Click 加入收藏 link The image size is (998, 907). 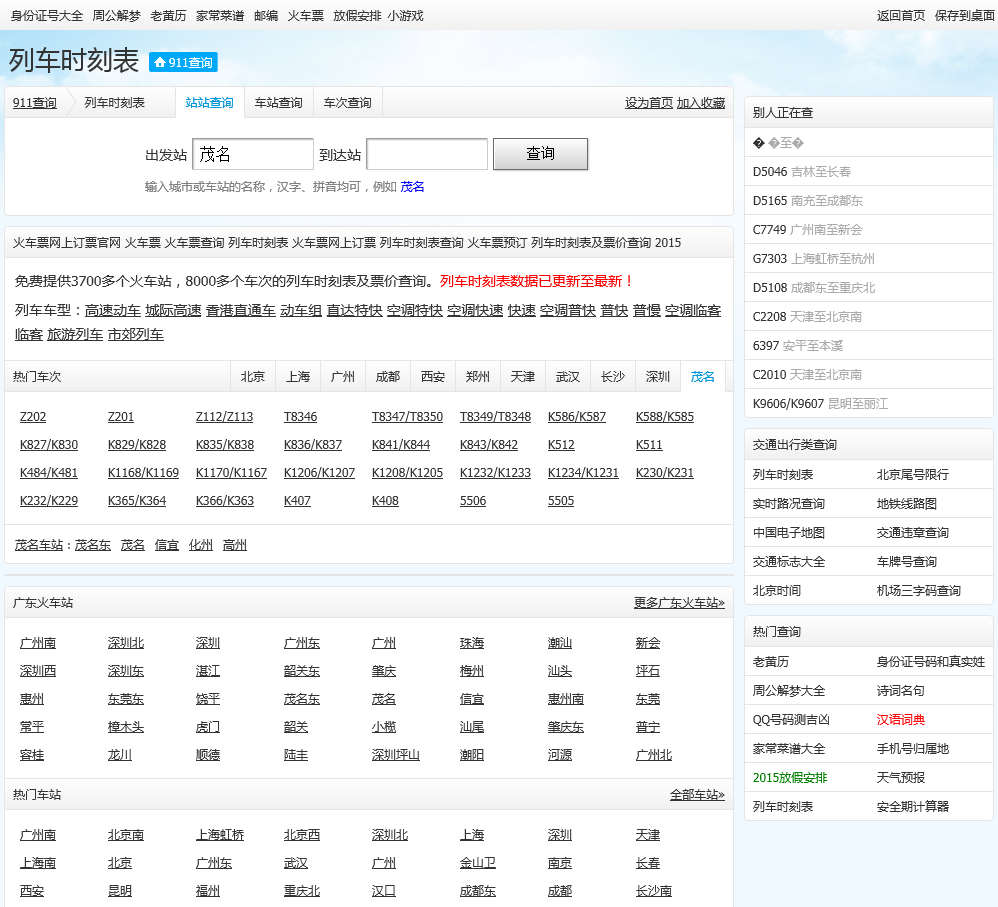[x=701, y=103]
